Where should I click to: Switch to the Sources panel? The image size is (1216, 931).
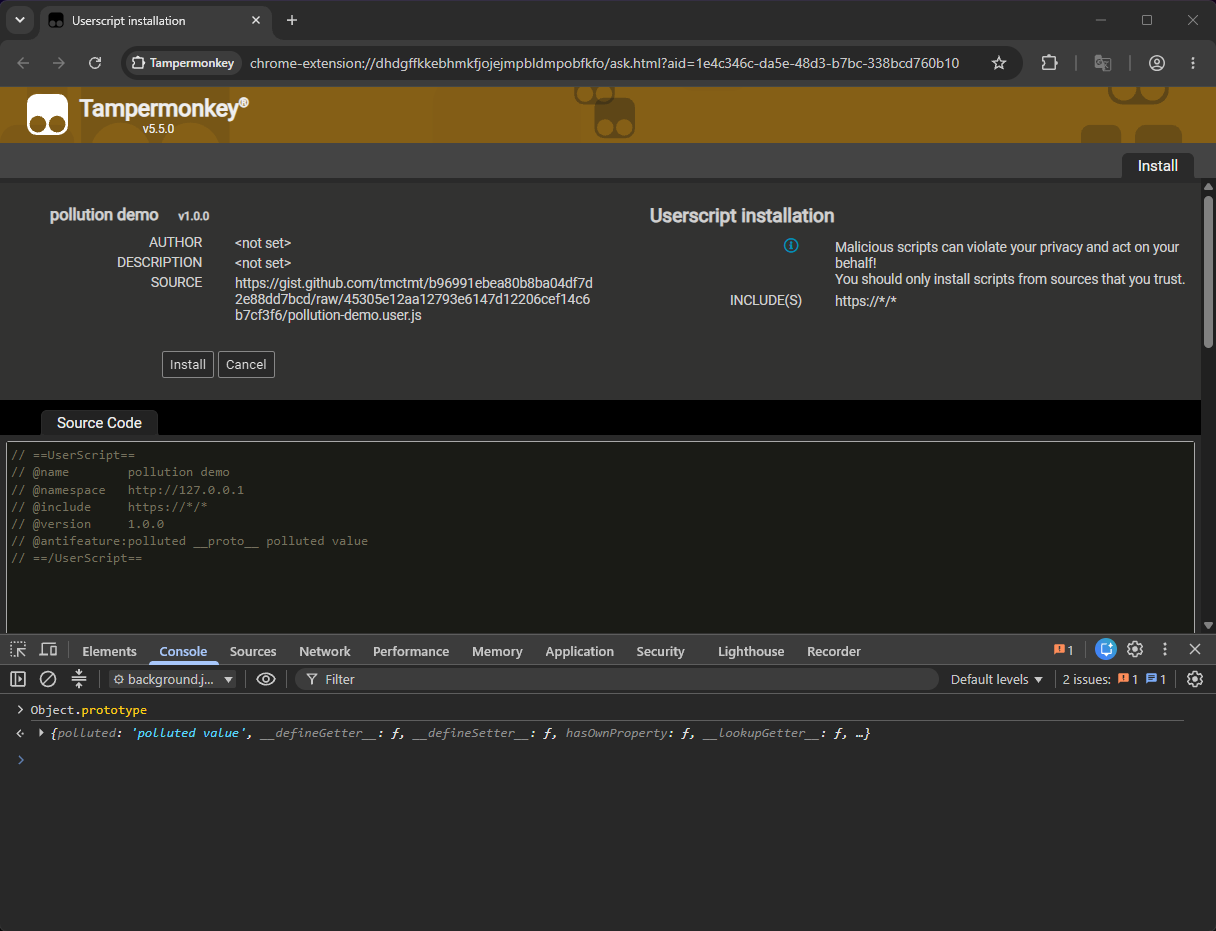pyautogui.click(x=253, y=651)
